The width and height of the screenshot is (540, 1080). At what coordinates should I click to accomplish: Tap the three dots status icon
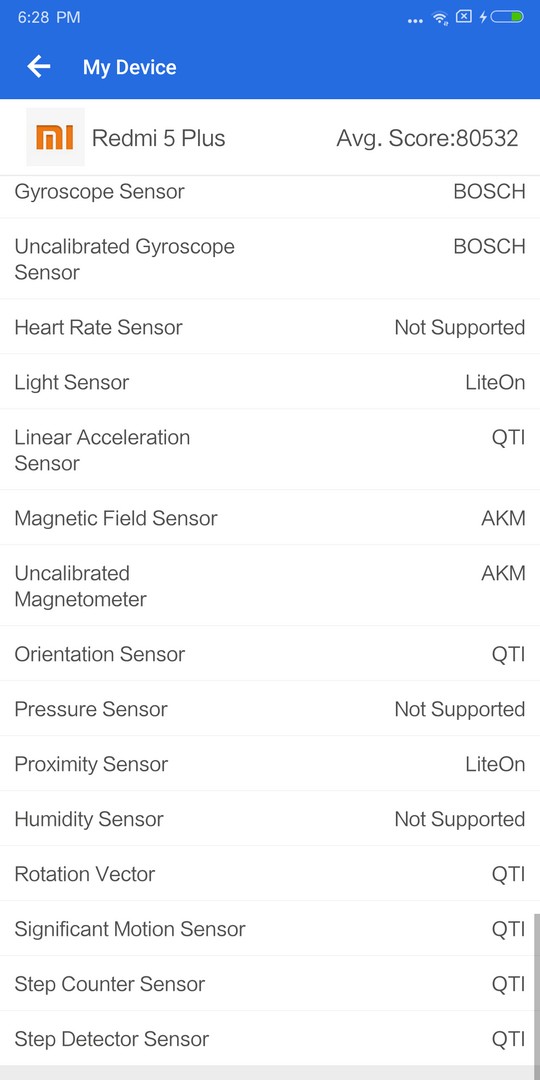point(415,21)
